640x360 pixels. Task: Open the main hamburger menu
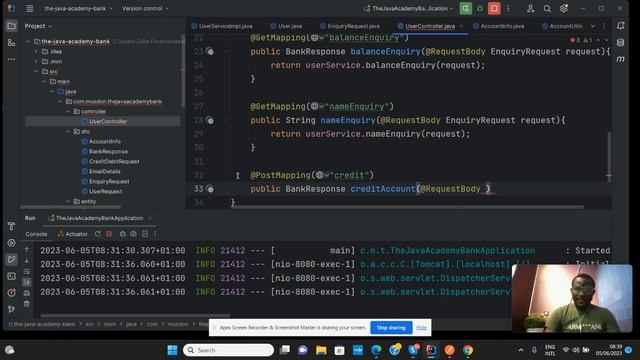[29, 9]
